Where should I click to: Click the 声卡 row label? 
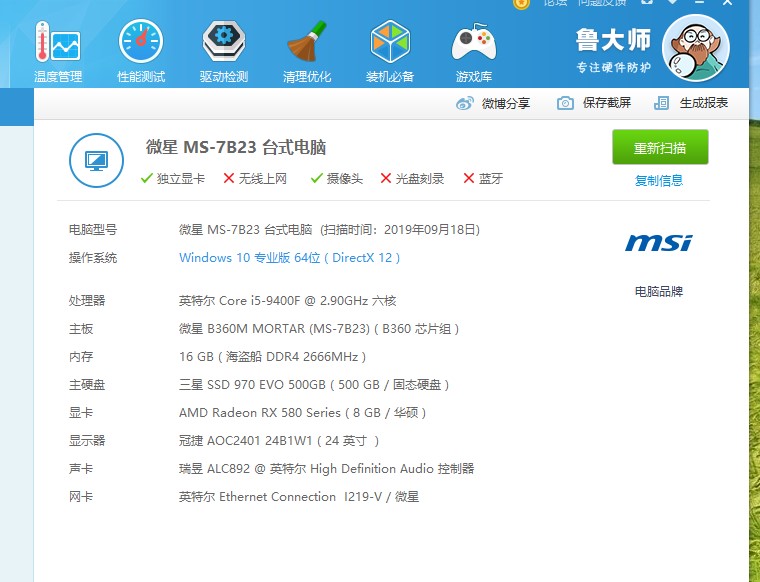[x=80, y=469]
